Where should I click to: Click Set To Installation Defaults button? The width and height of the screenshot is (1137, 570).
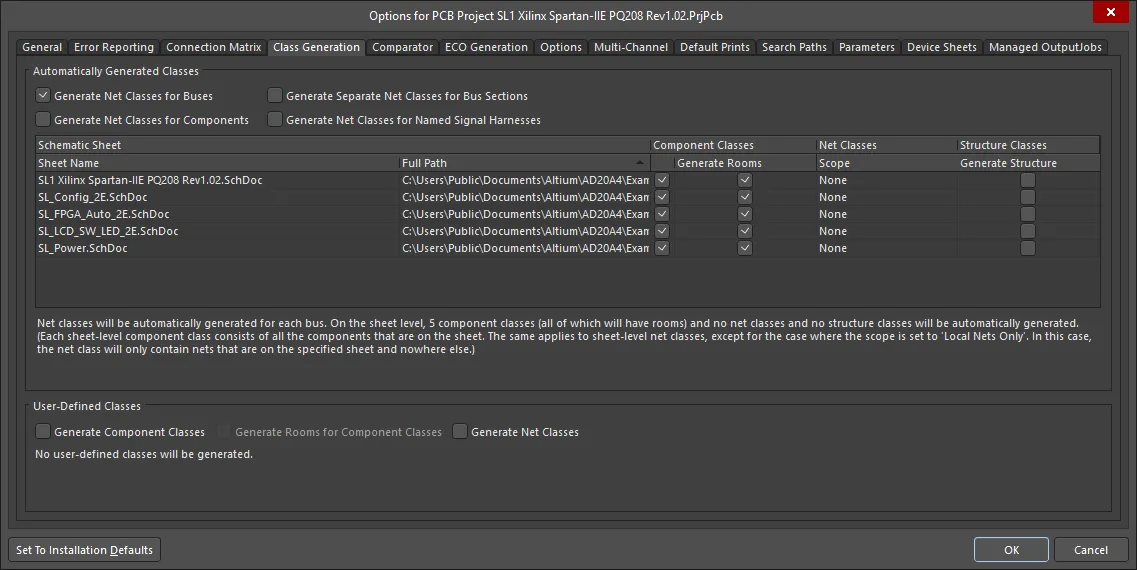tap(84, 550)
